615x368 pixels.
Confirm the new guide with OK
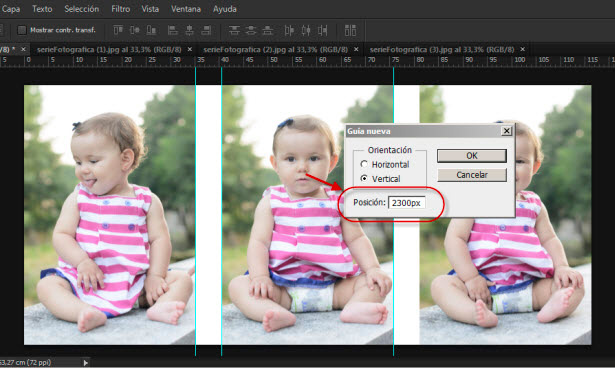472,156
